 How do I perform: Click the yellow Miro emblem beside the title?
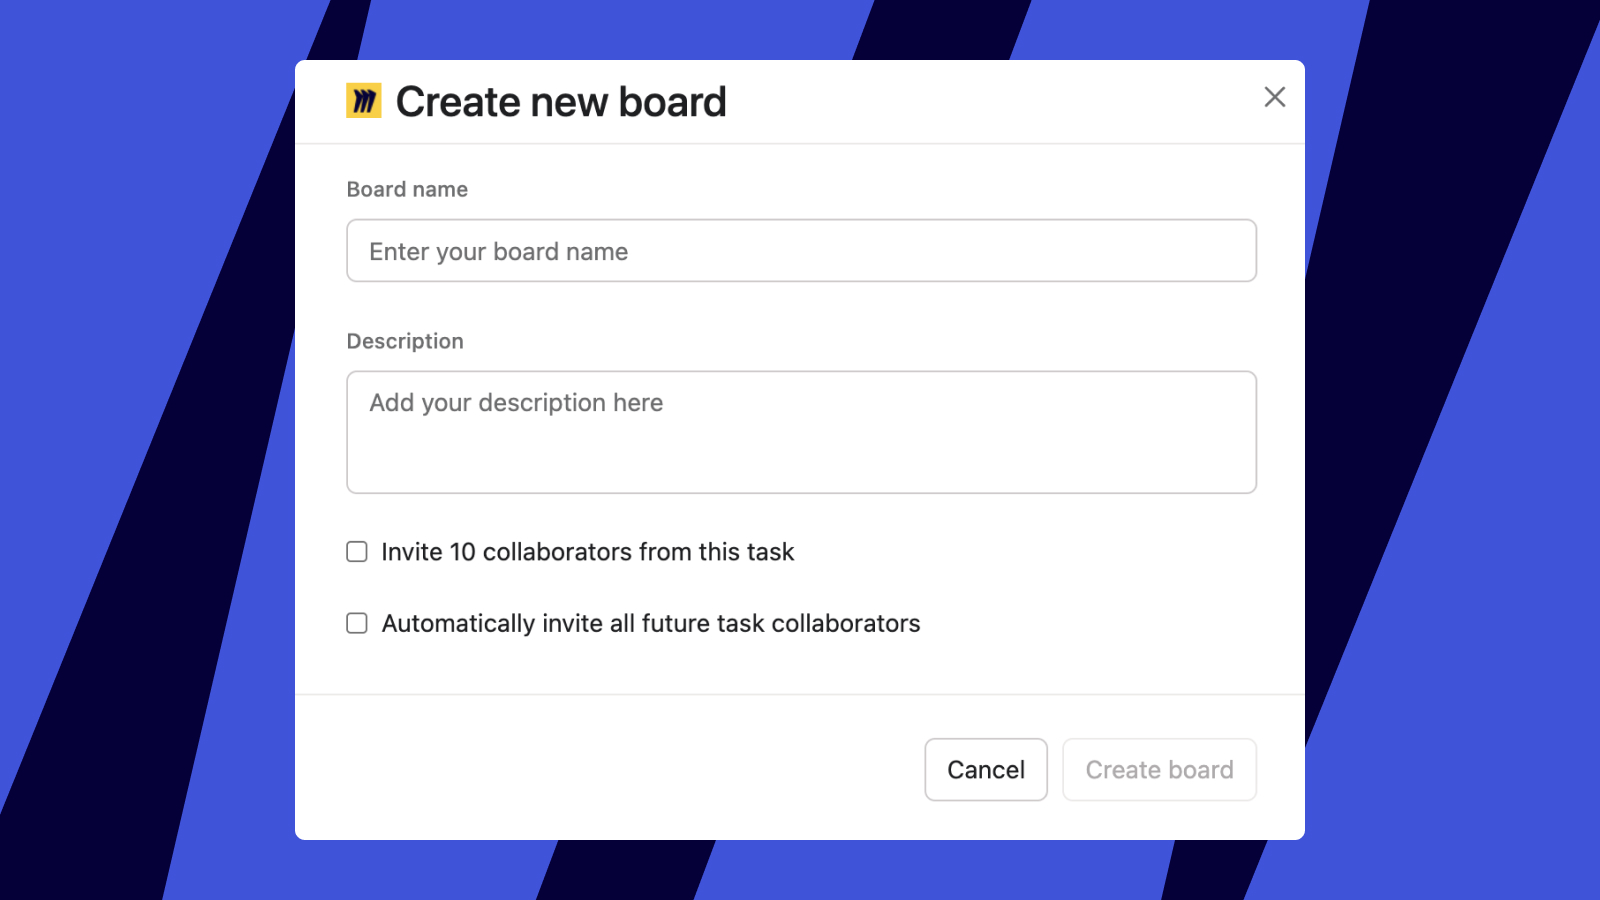pyautogui.click(x=363, y=100)
